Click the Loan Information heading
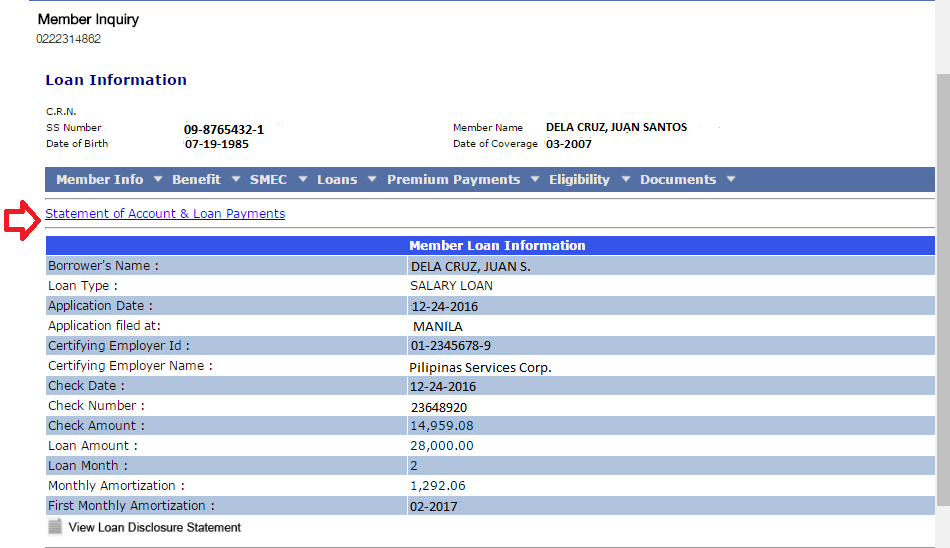 pos(116,80)
